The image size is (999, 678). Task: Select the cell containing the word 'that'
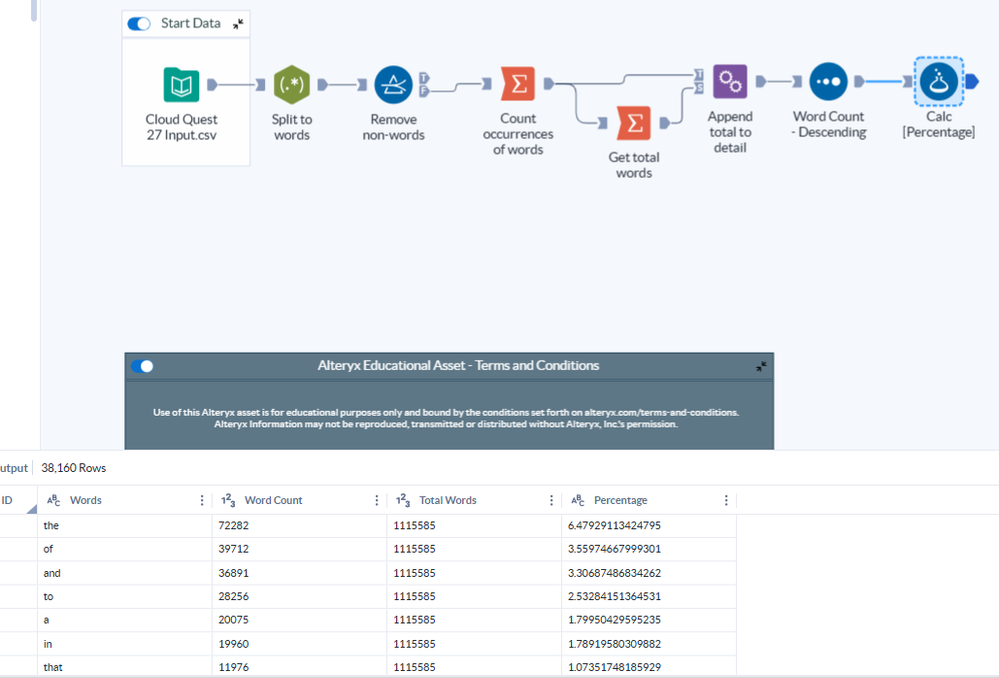pyautogui.click(x=51, y=668)
